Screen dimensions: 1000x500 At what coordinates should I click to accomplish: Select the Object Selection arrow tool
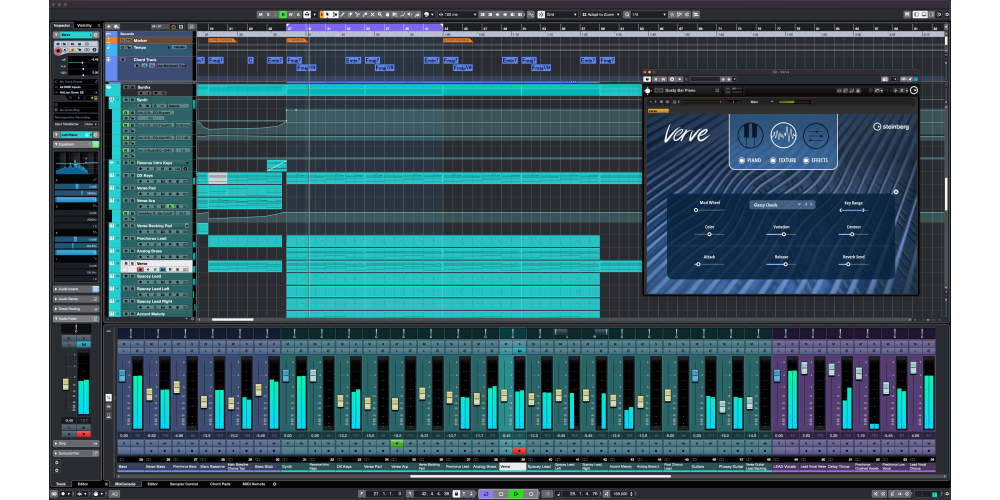[329, 14]
